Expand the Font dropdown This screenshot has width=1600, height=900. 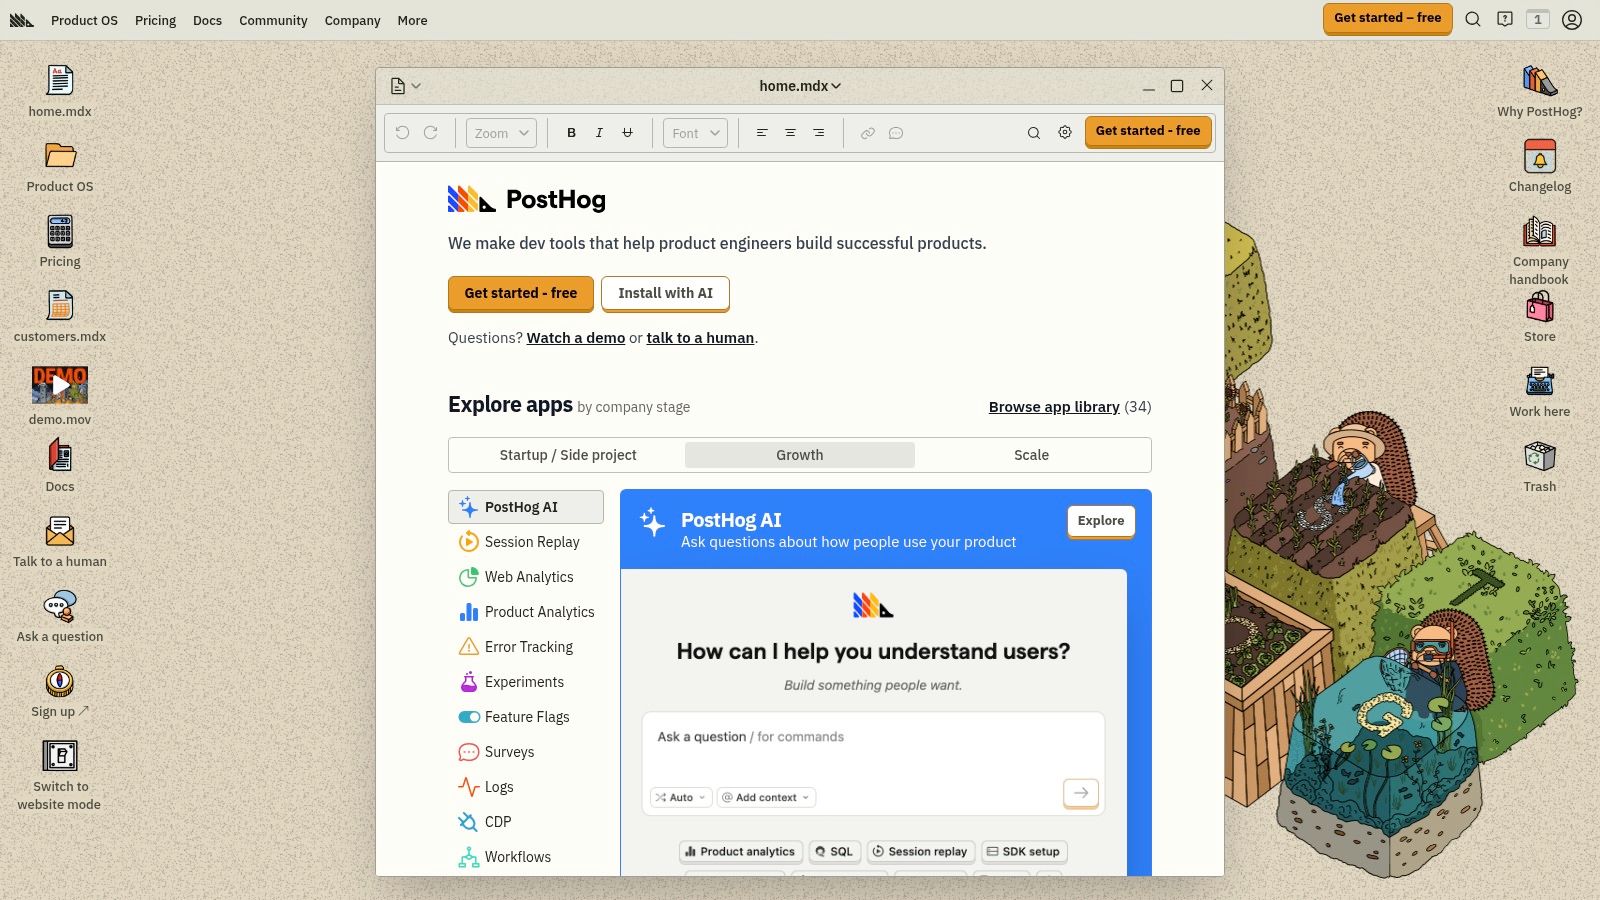[695, 133]
